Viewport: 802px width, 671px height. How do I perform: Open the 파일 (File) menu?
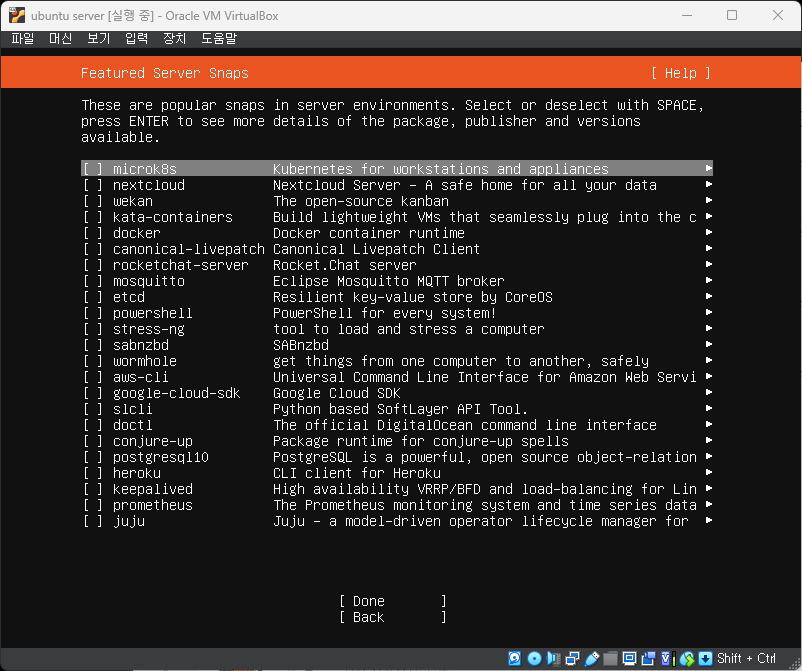(x=23, y=38)
